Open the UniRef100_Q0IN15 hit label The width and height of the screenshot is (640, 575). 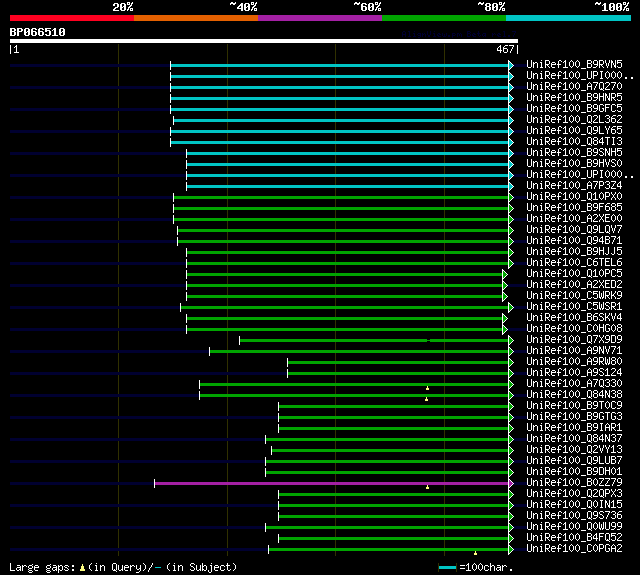[574, 505]
